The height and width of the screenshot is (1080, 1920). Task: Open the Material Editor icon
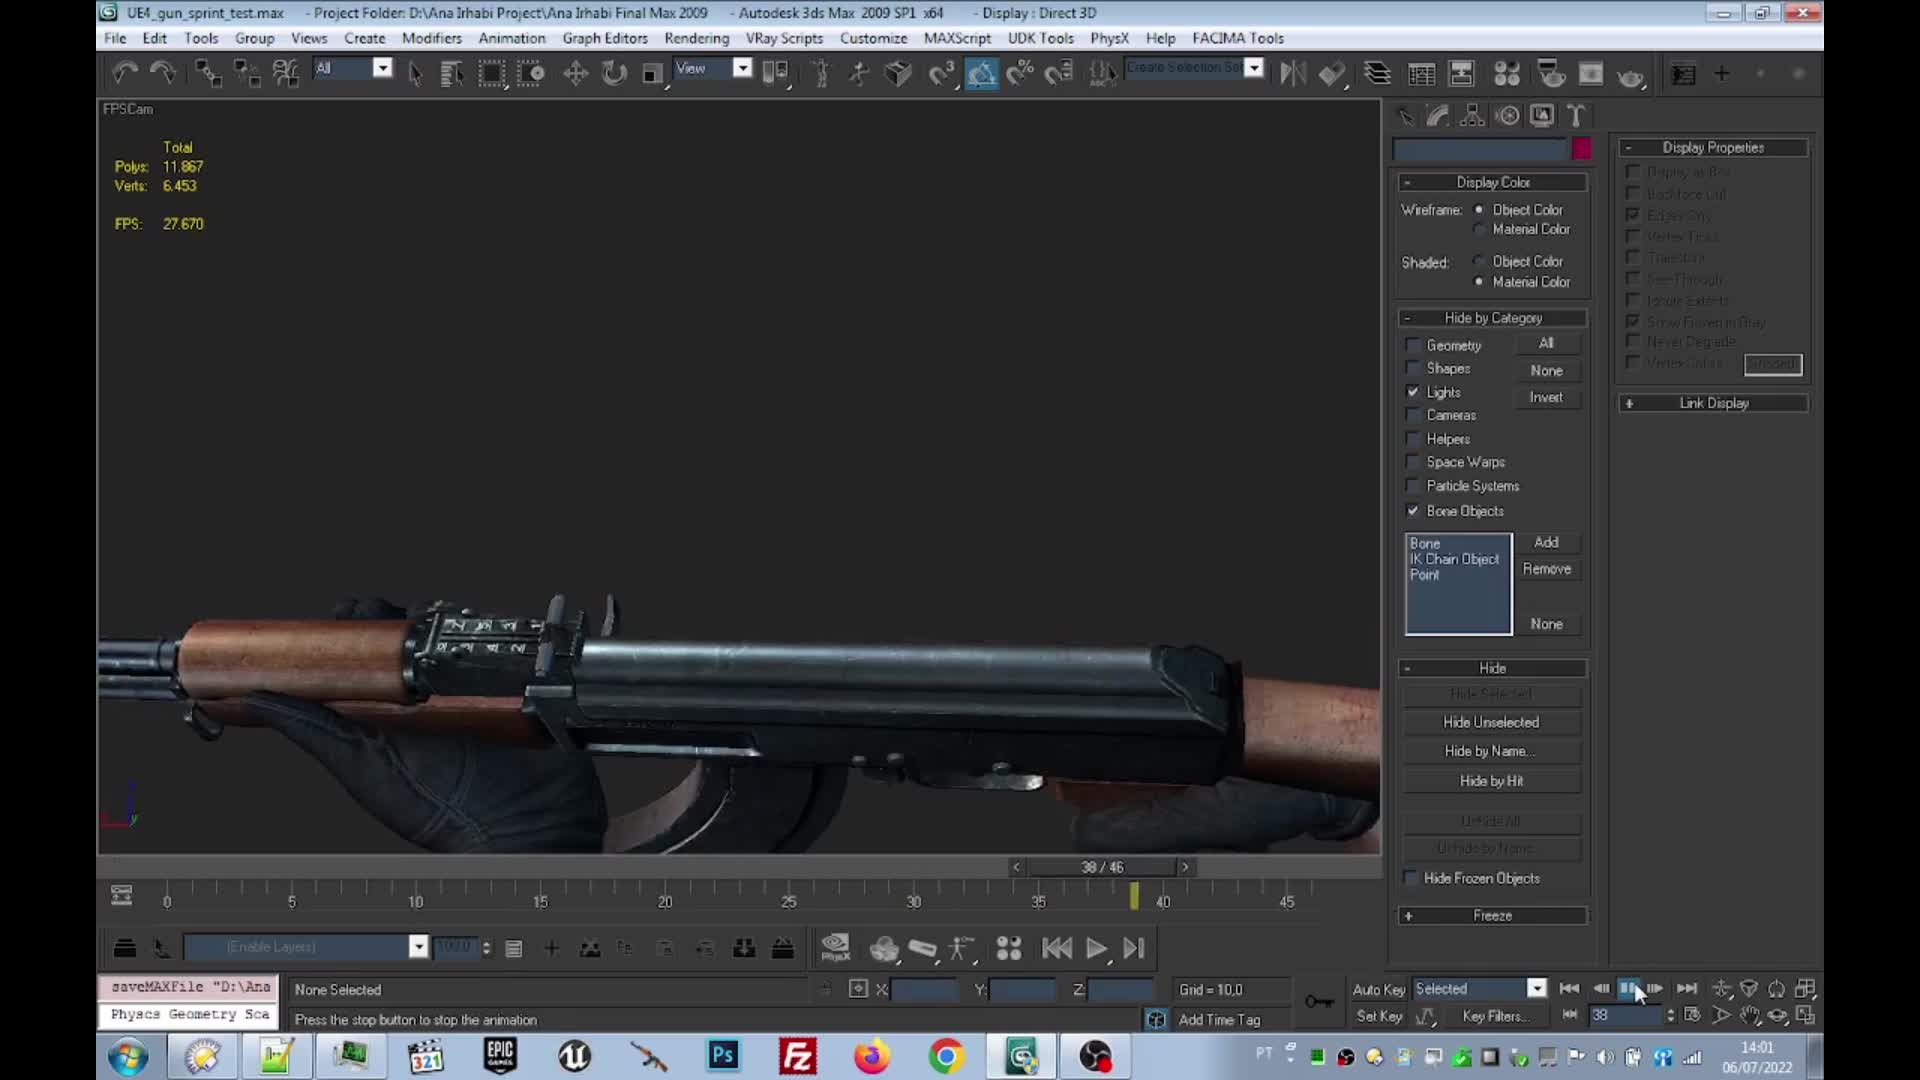(x=1508, y=73)
